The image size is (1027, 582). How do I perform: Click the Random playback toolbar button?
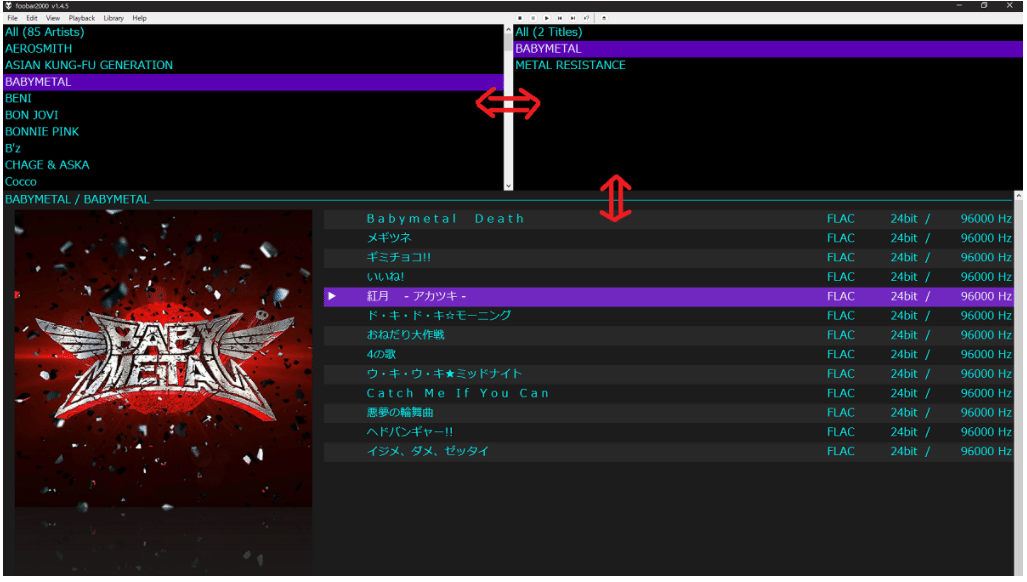[586, 18]
